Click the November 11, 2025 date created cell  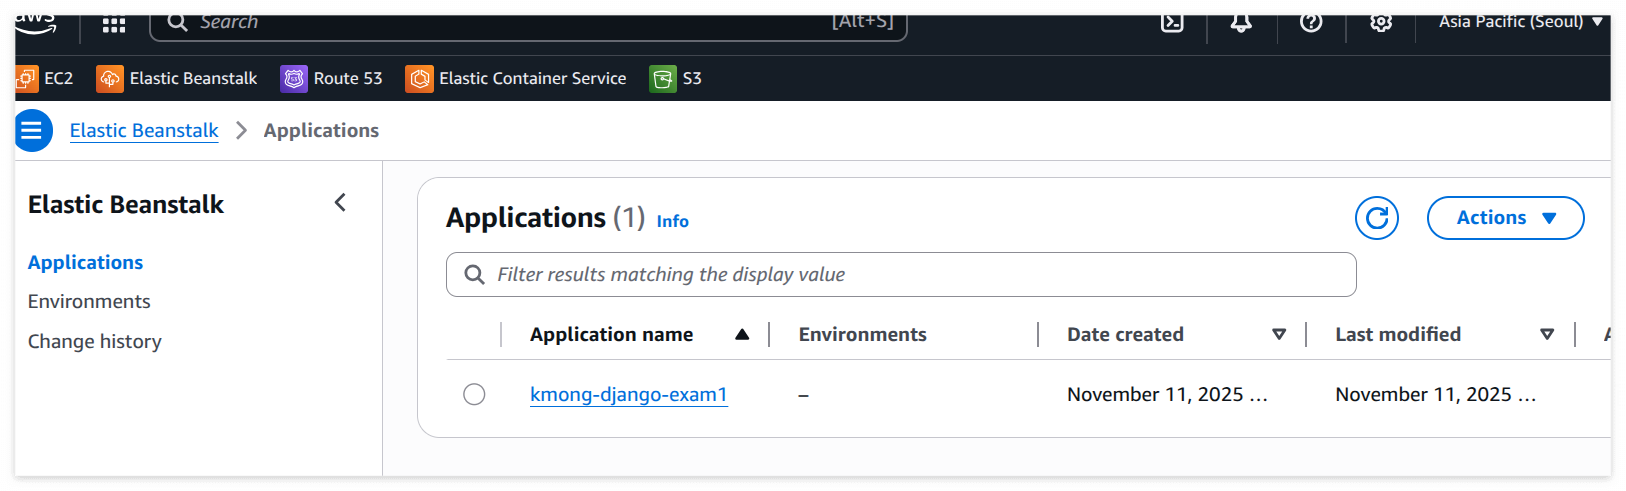pos(1167,394)
